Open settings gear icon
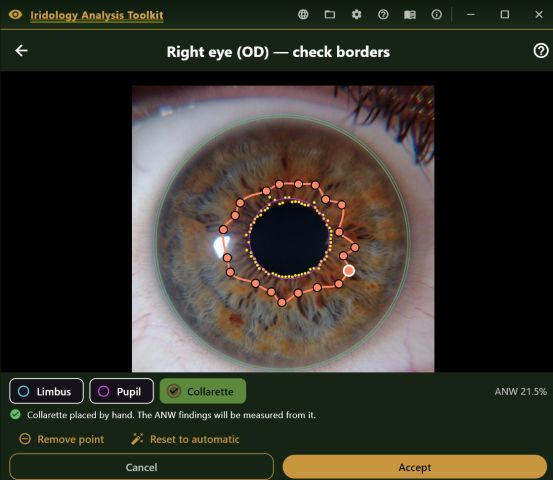Viewport: 553px width, 480px height. pyautogui.click(x=357, y=14)
